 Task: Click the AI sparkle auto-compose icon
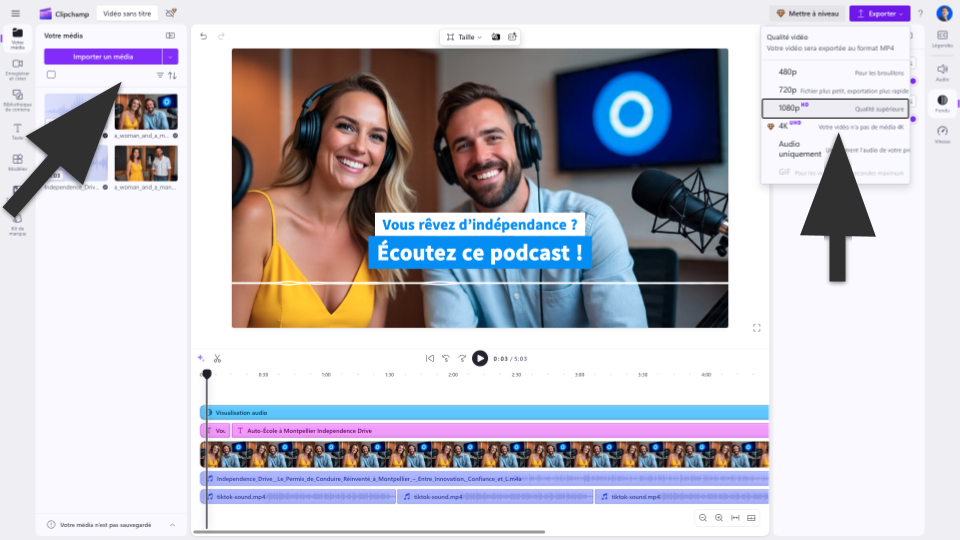(201, 358)
